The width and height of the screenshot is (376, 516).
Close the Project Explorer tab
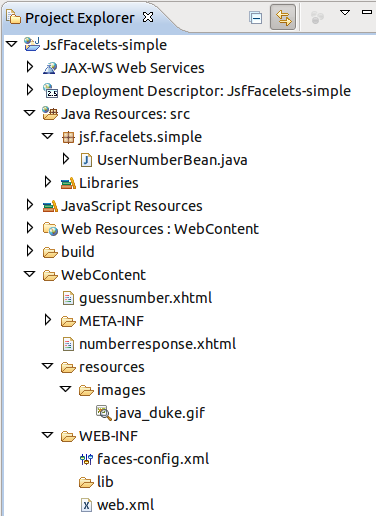point(148,17)
